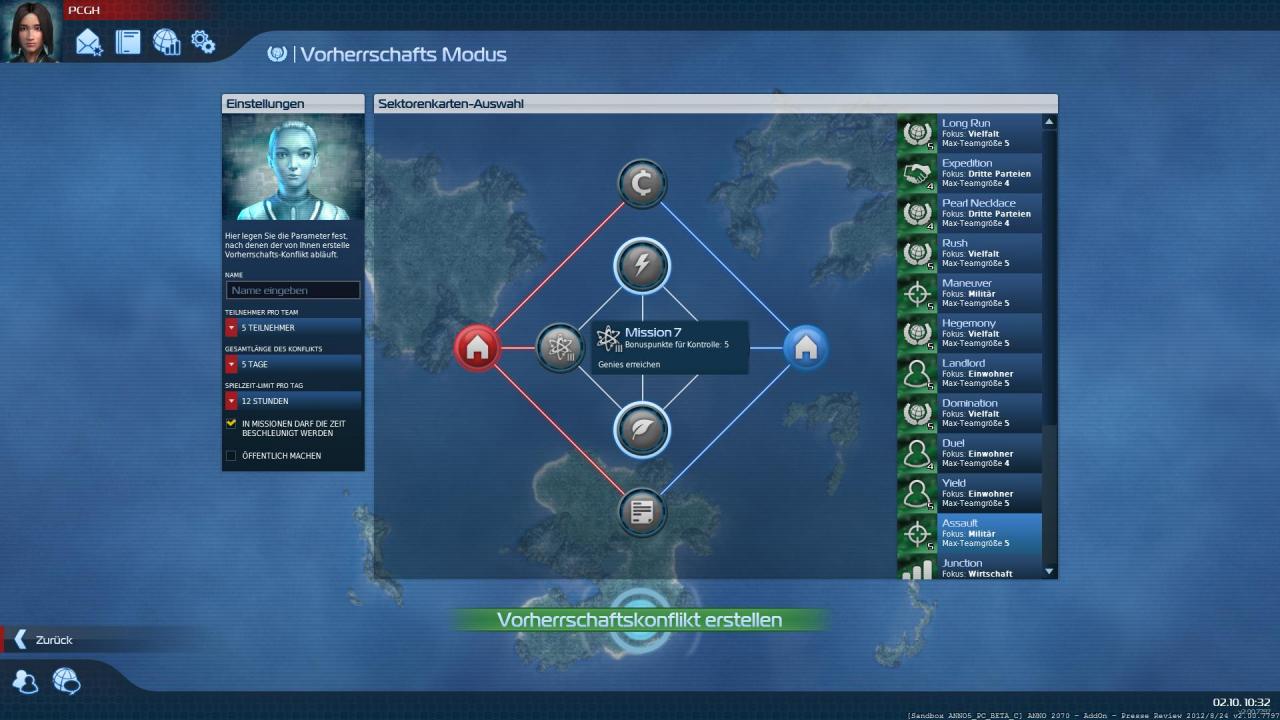This screenshot has height=720, width=1280.
Task: Click the PCGH player avatar portrait
Action: 32,32
